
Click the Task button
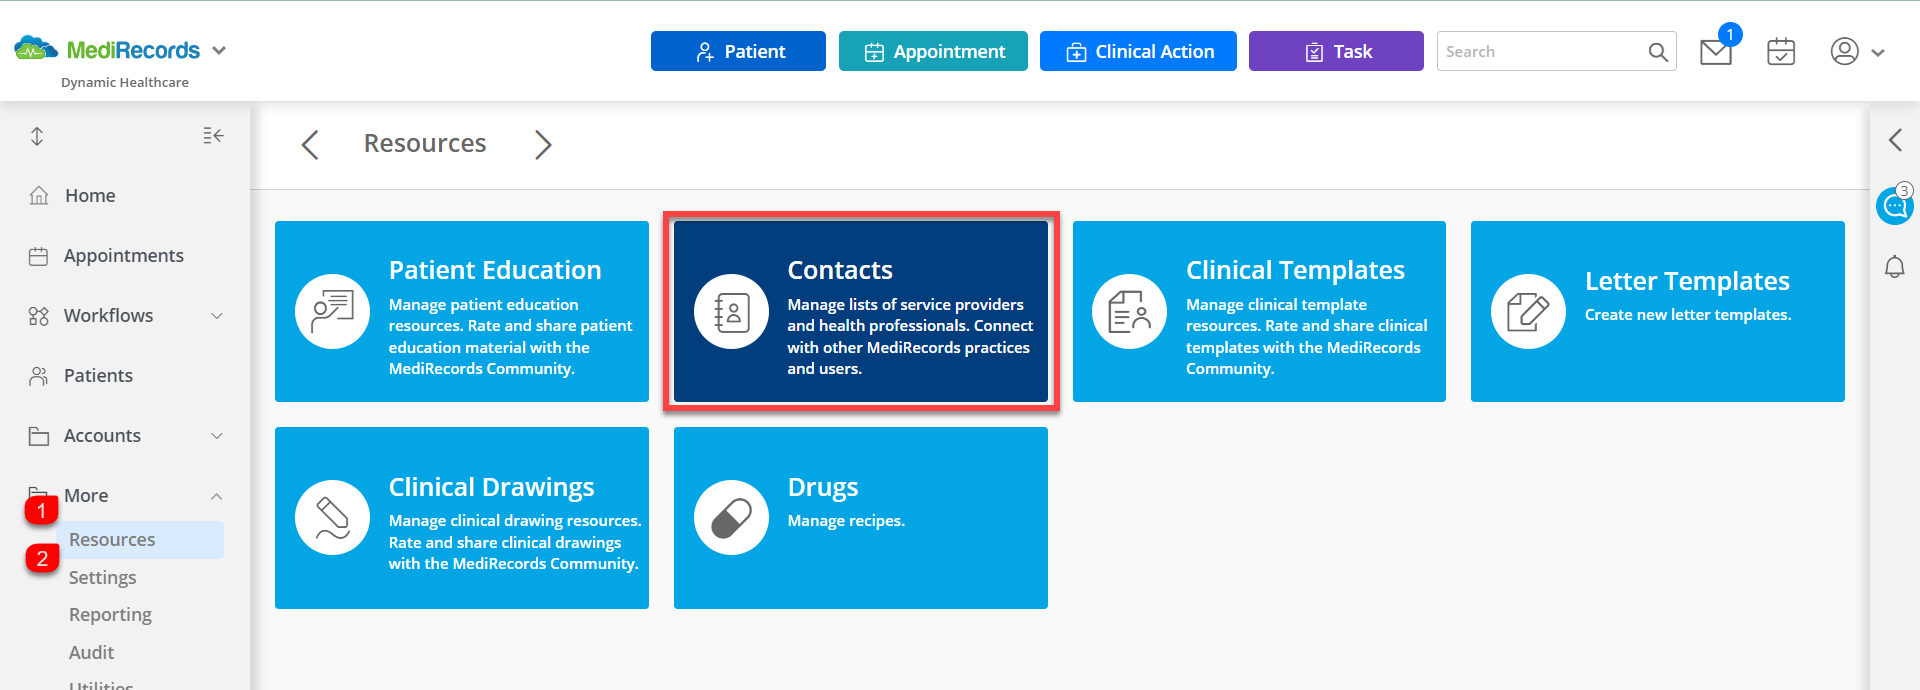pos(1336,51)
